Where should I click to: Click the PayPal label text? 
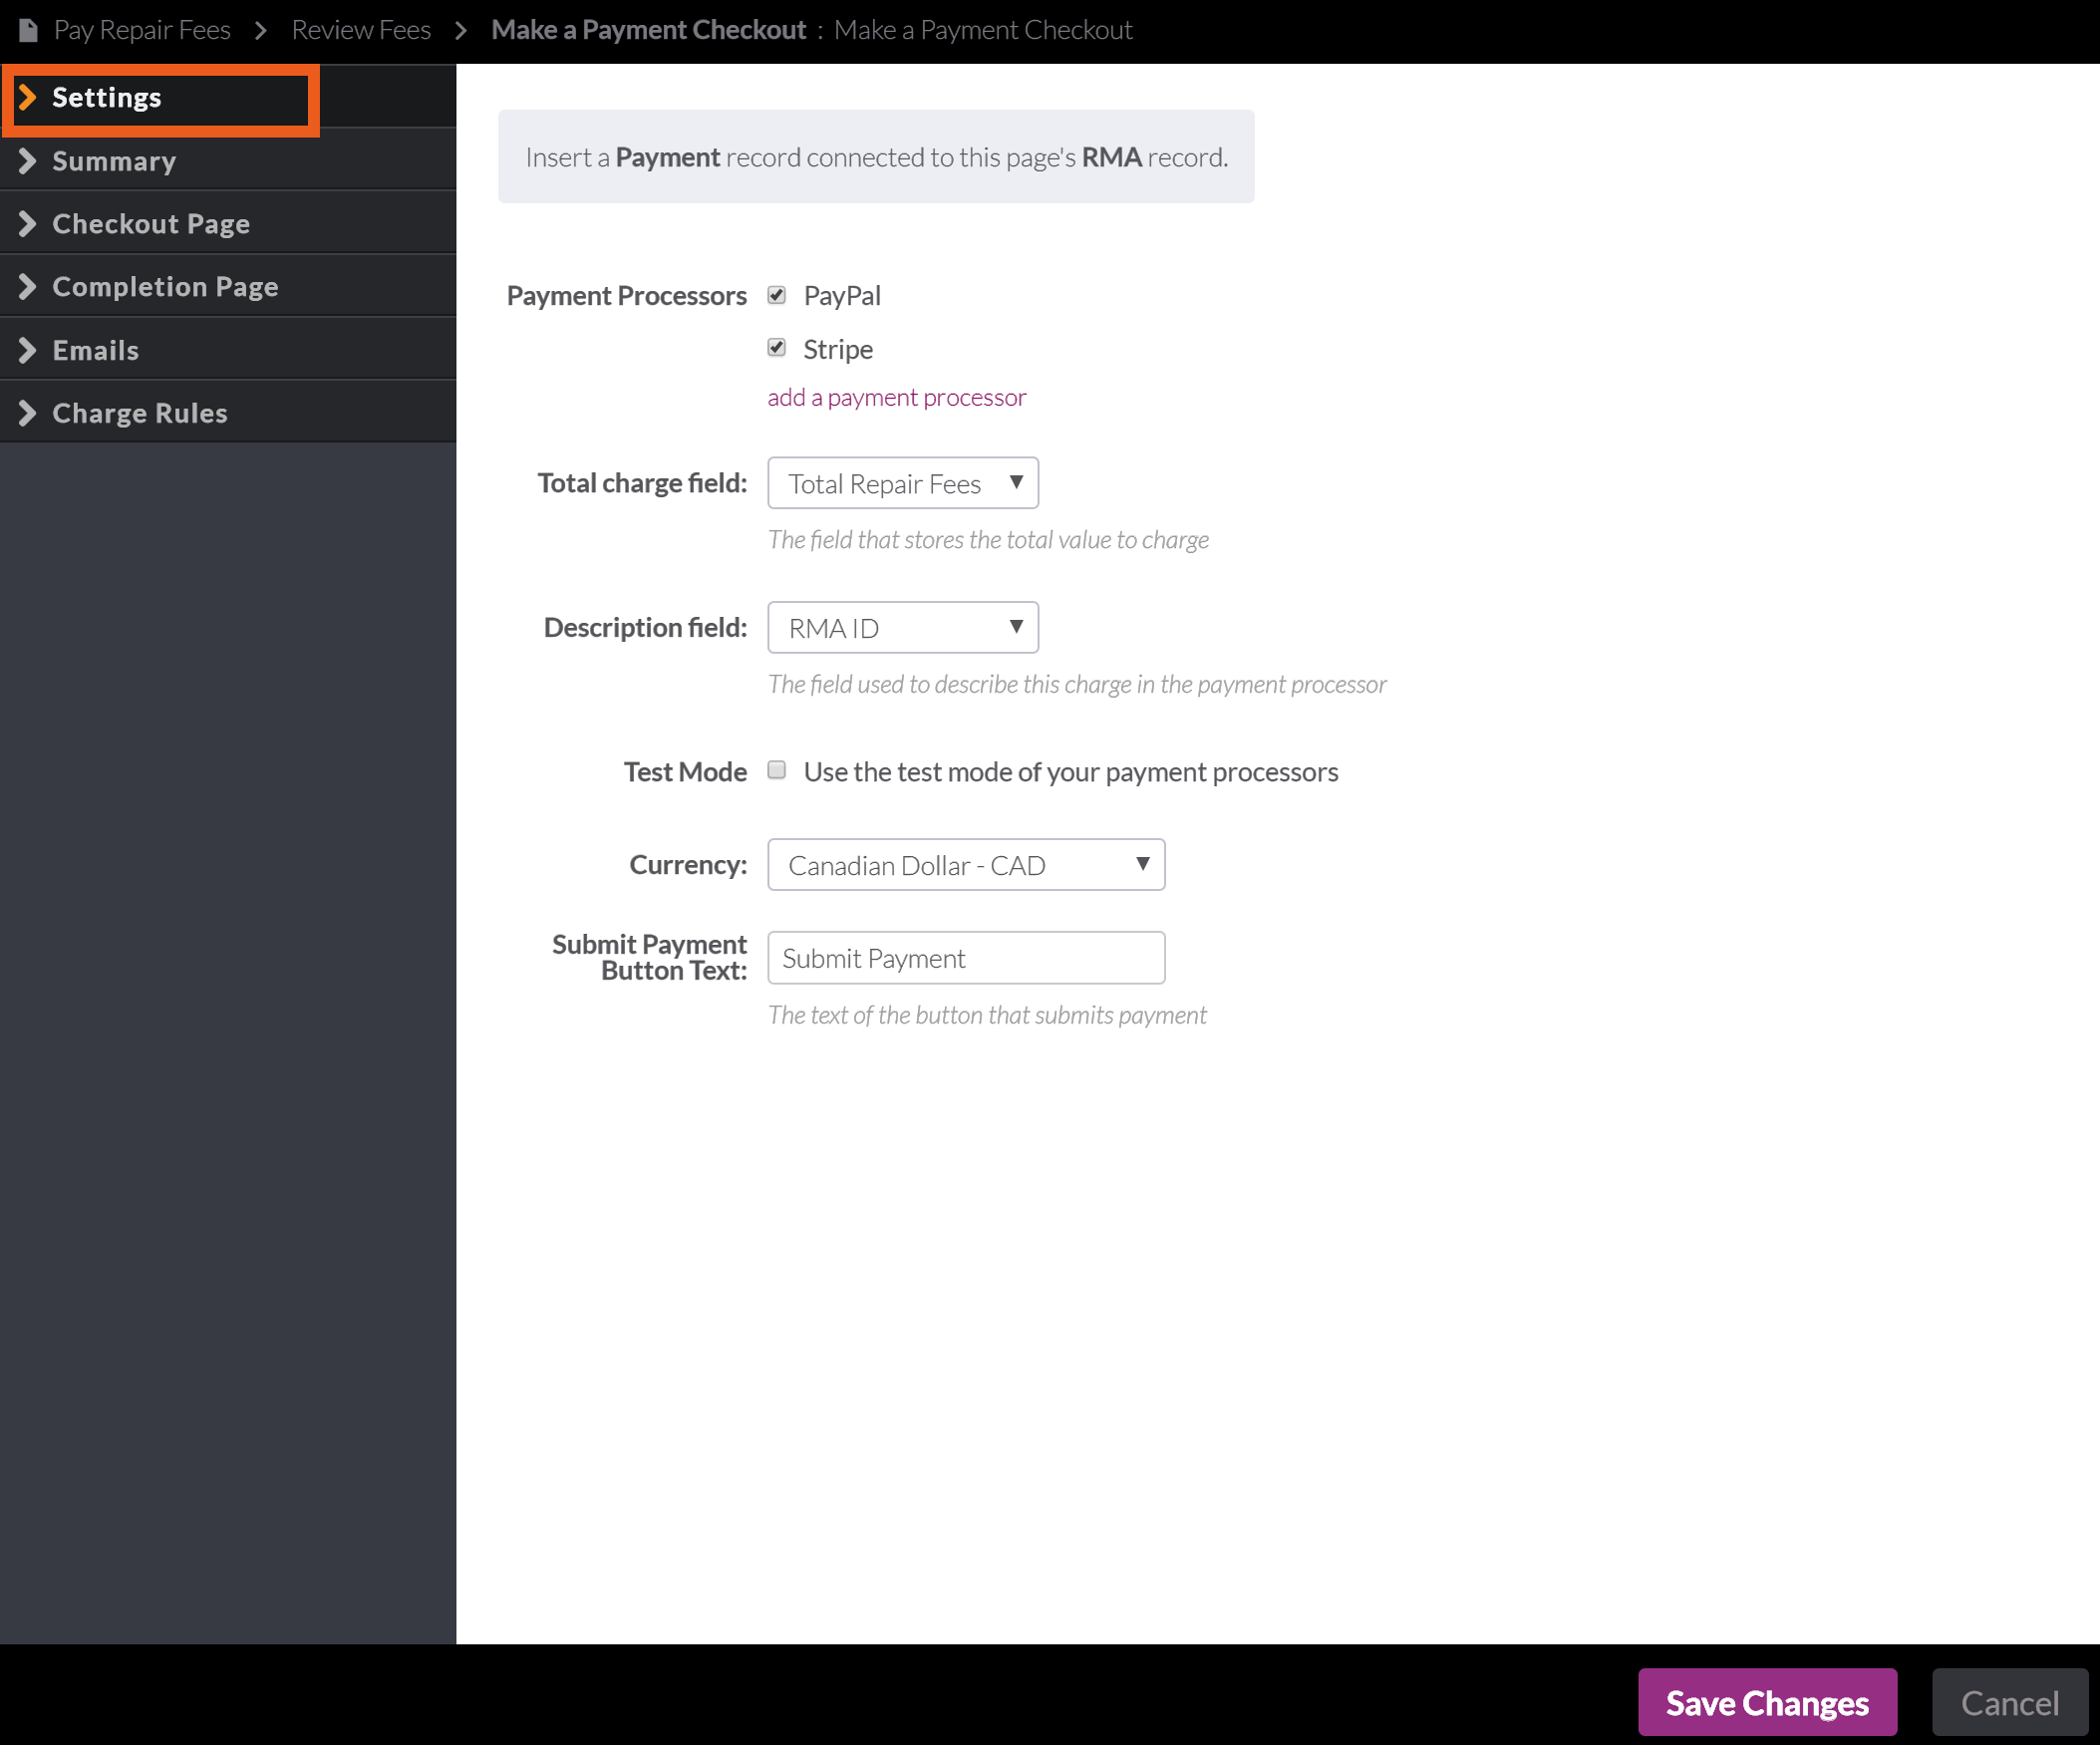842,295
